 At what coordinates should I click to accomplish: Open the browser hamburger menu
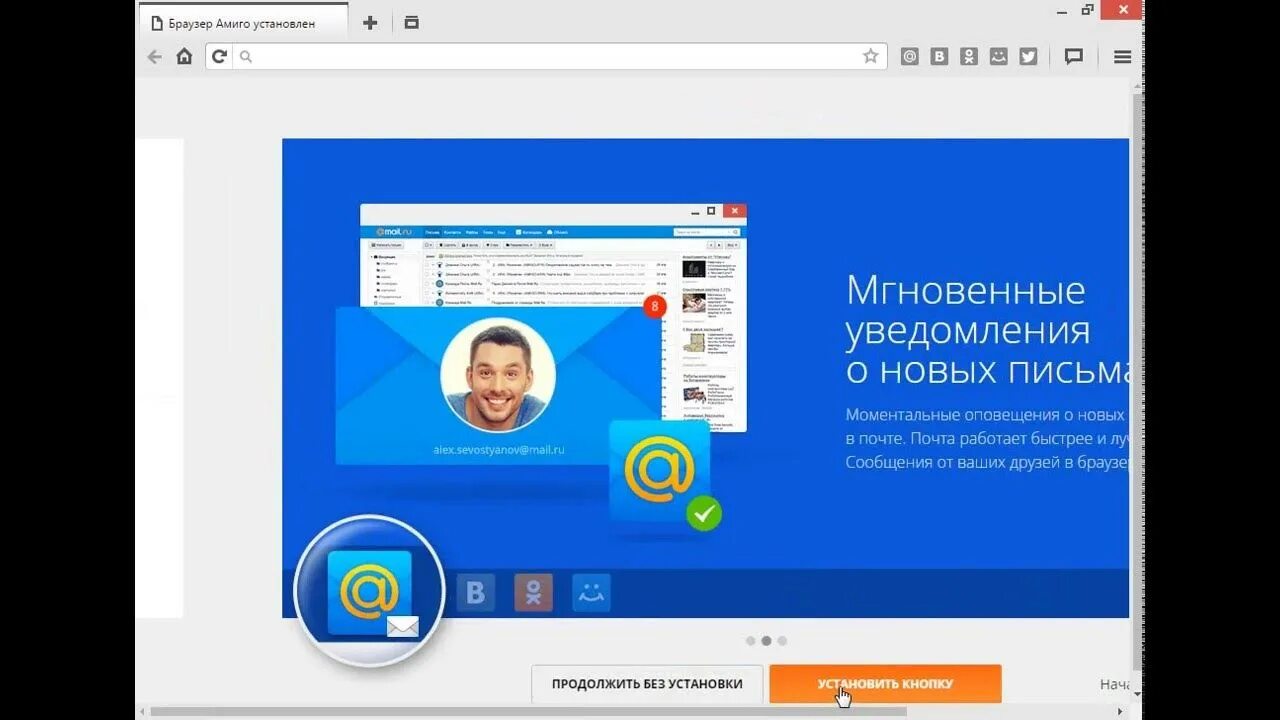(x=1122, y=57)
